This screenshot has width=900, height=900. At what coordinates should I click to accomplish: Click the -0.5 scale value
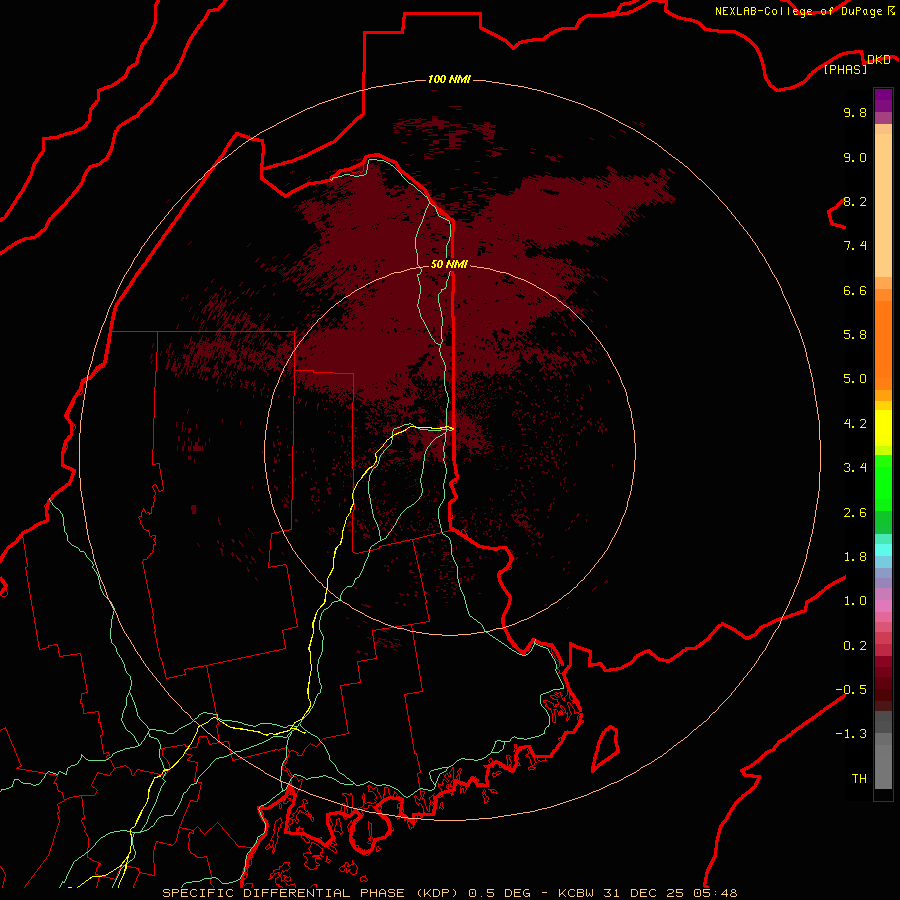(x=851, y=690)
